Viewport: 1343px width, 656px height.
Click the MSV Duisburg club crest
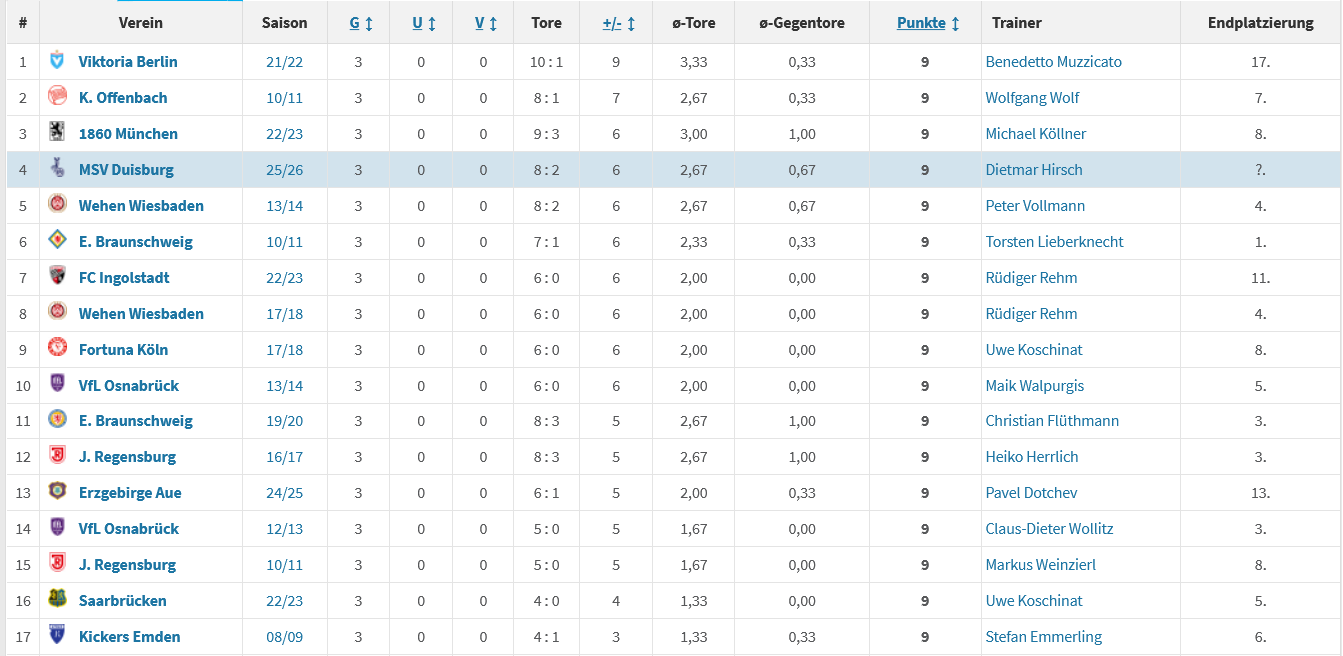pyautogui.click(x=57, y=169)
